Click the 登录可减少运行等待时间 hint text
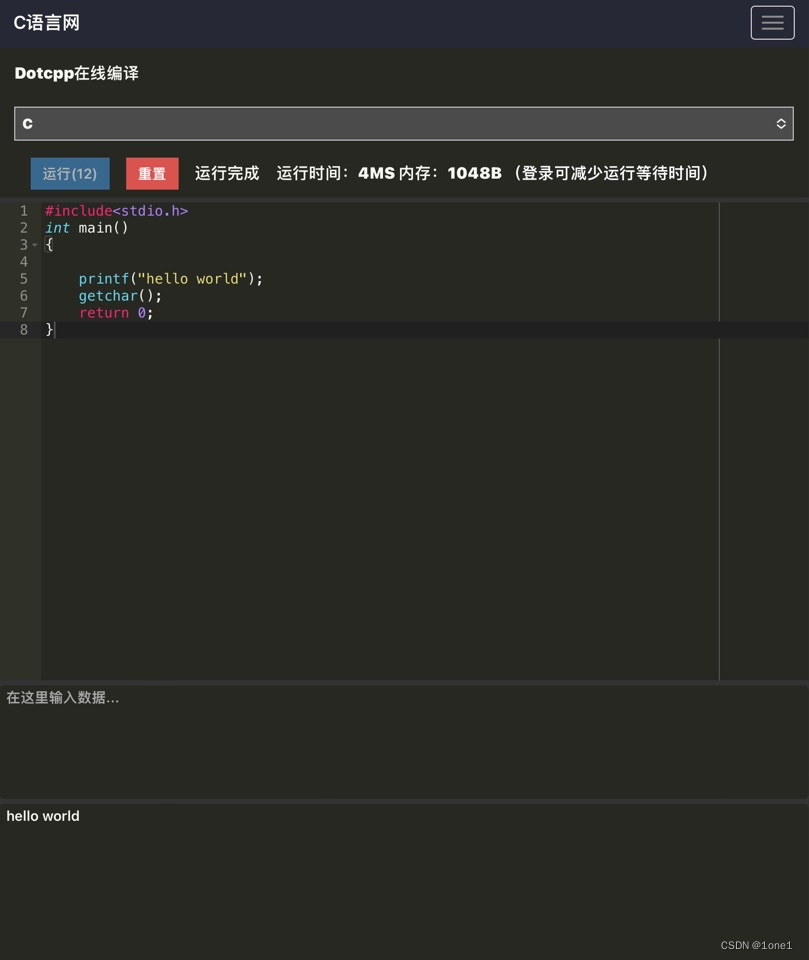 (611, 173)
